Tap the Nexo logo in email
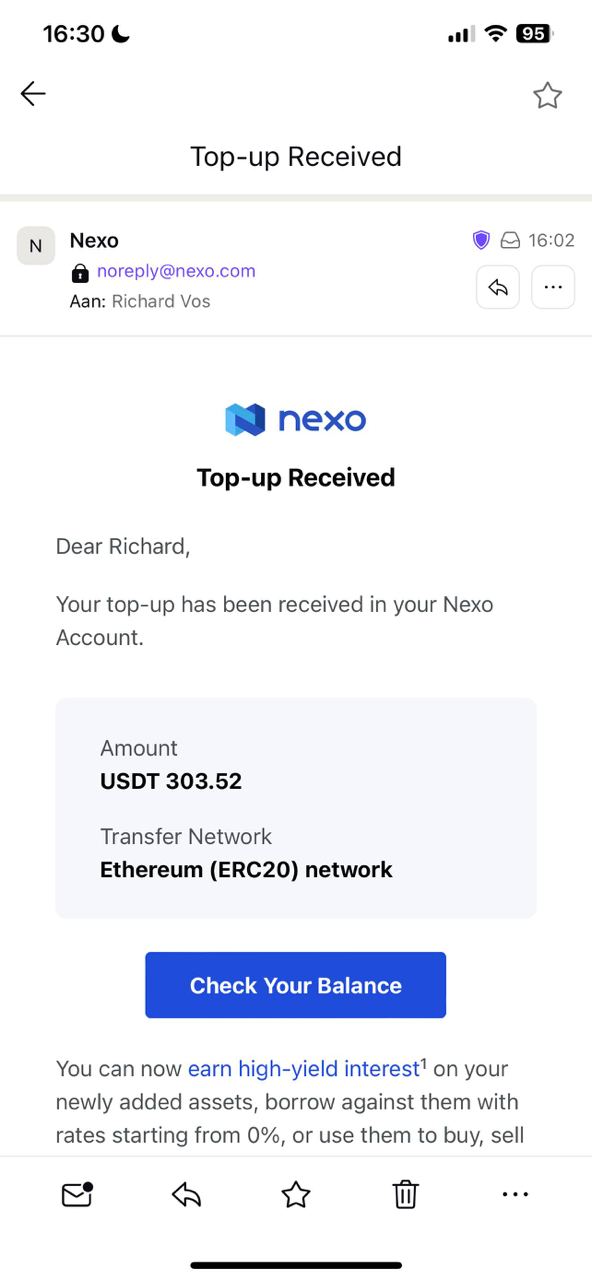This screenshot has width=592, height=1280. [x=296, y=420]
